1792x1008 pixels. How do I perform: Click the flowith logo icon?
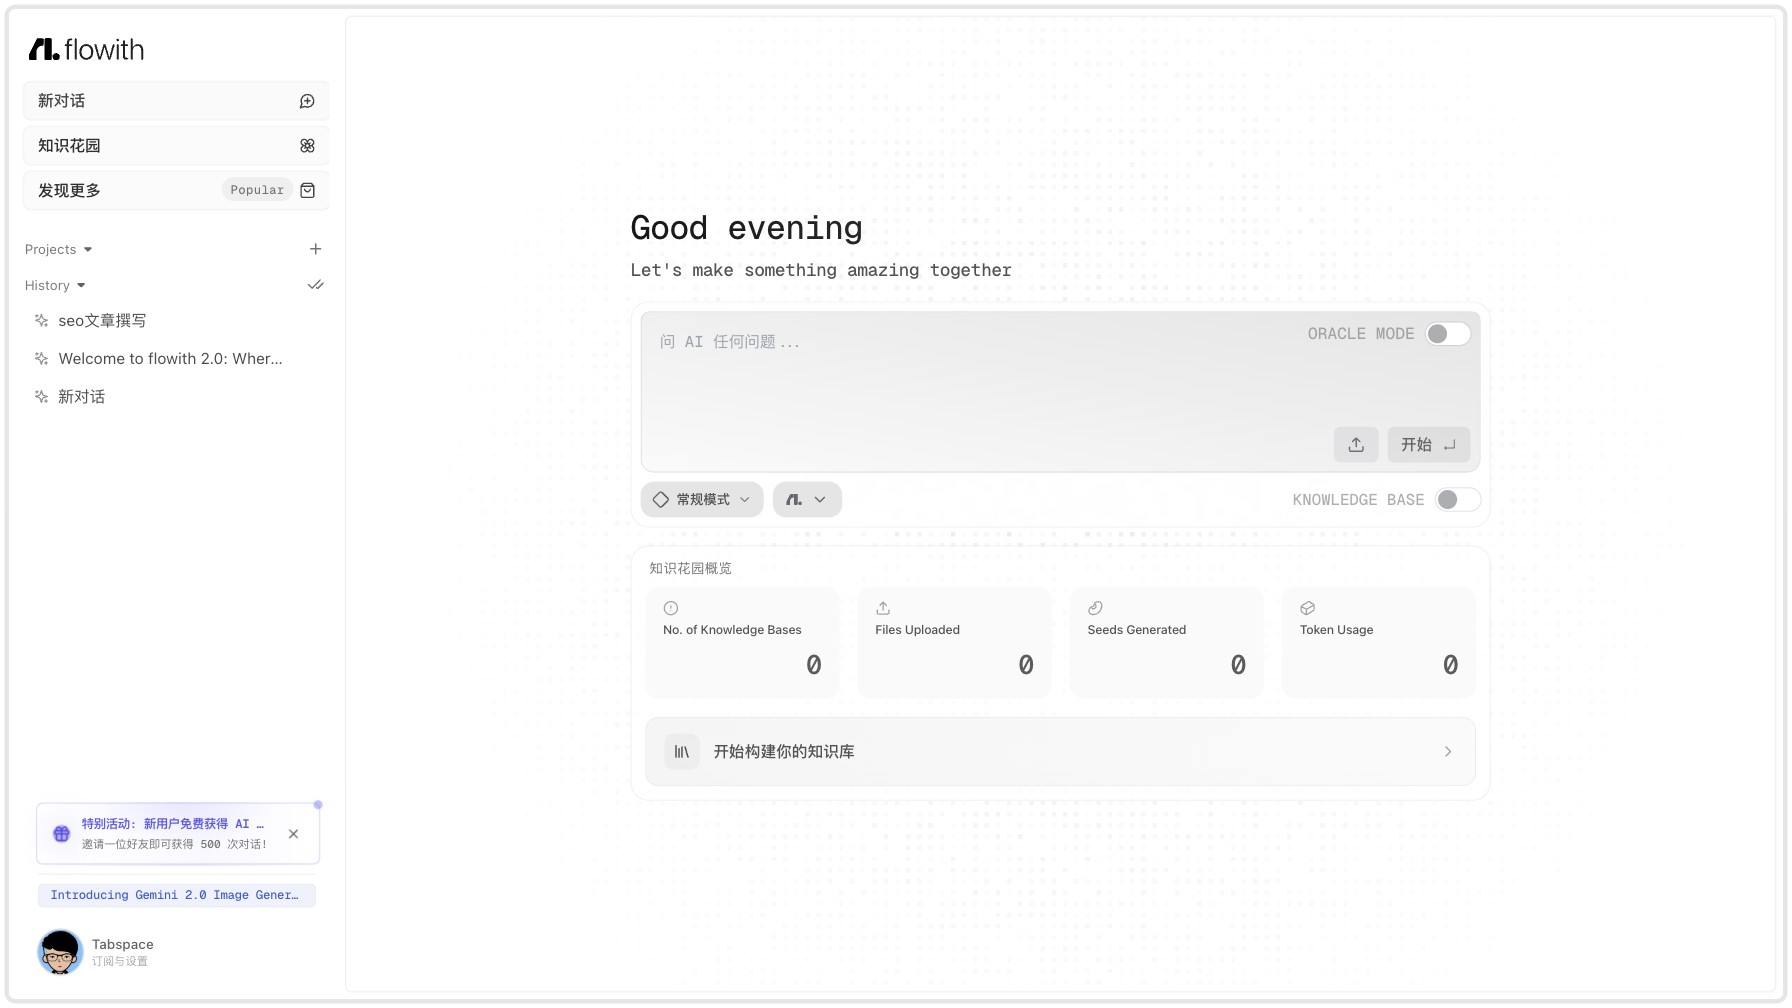pos(44,49)
